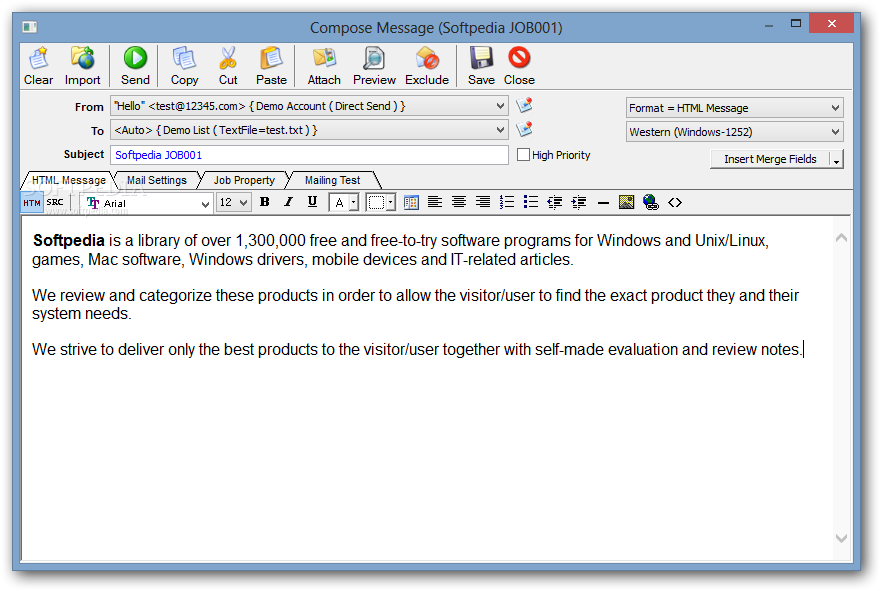Center align the text
The height and width of the screenshot is (591, 881).
[x=459, y=202]
